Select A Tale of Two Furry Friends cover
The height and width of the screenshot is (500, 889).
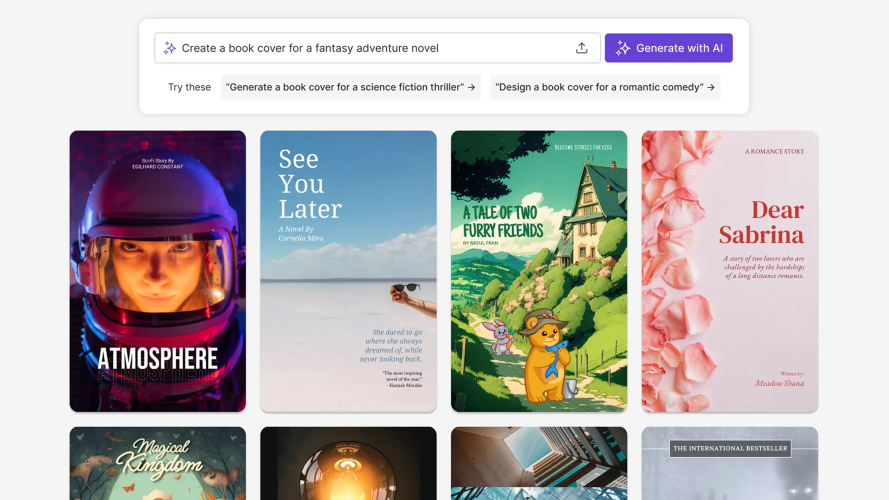coord(539,271)
